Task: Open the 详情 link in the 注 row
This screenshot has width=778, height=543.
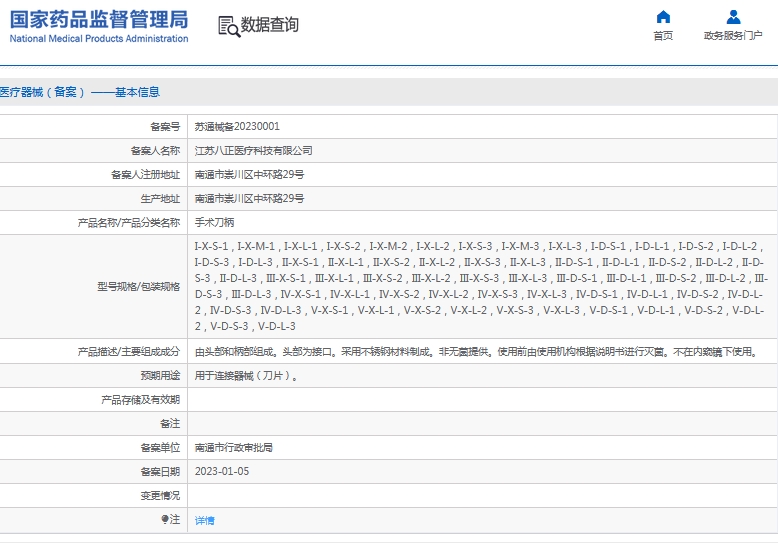Action: [204, 520]
